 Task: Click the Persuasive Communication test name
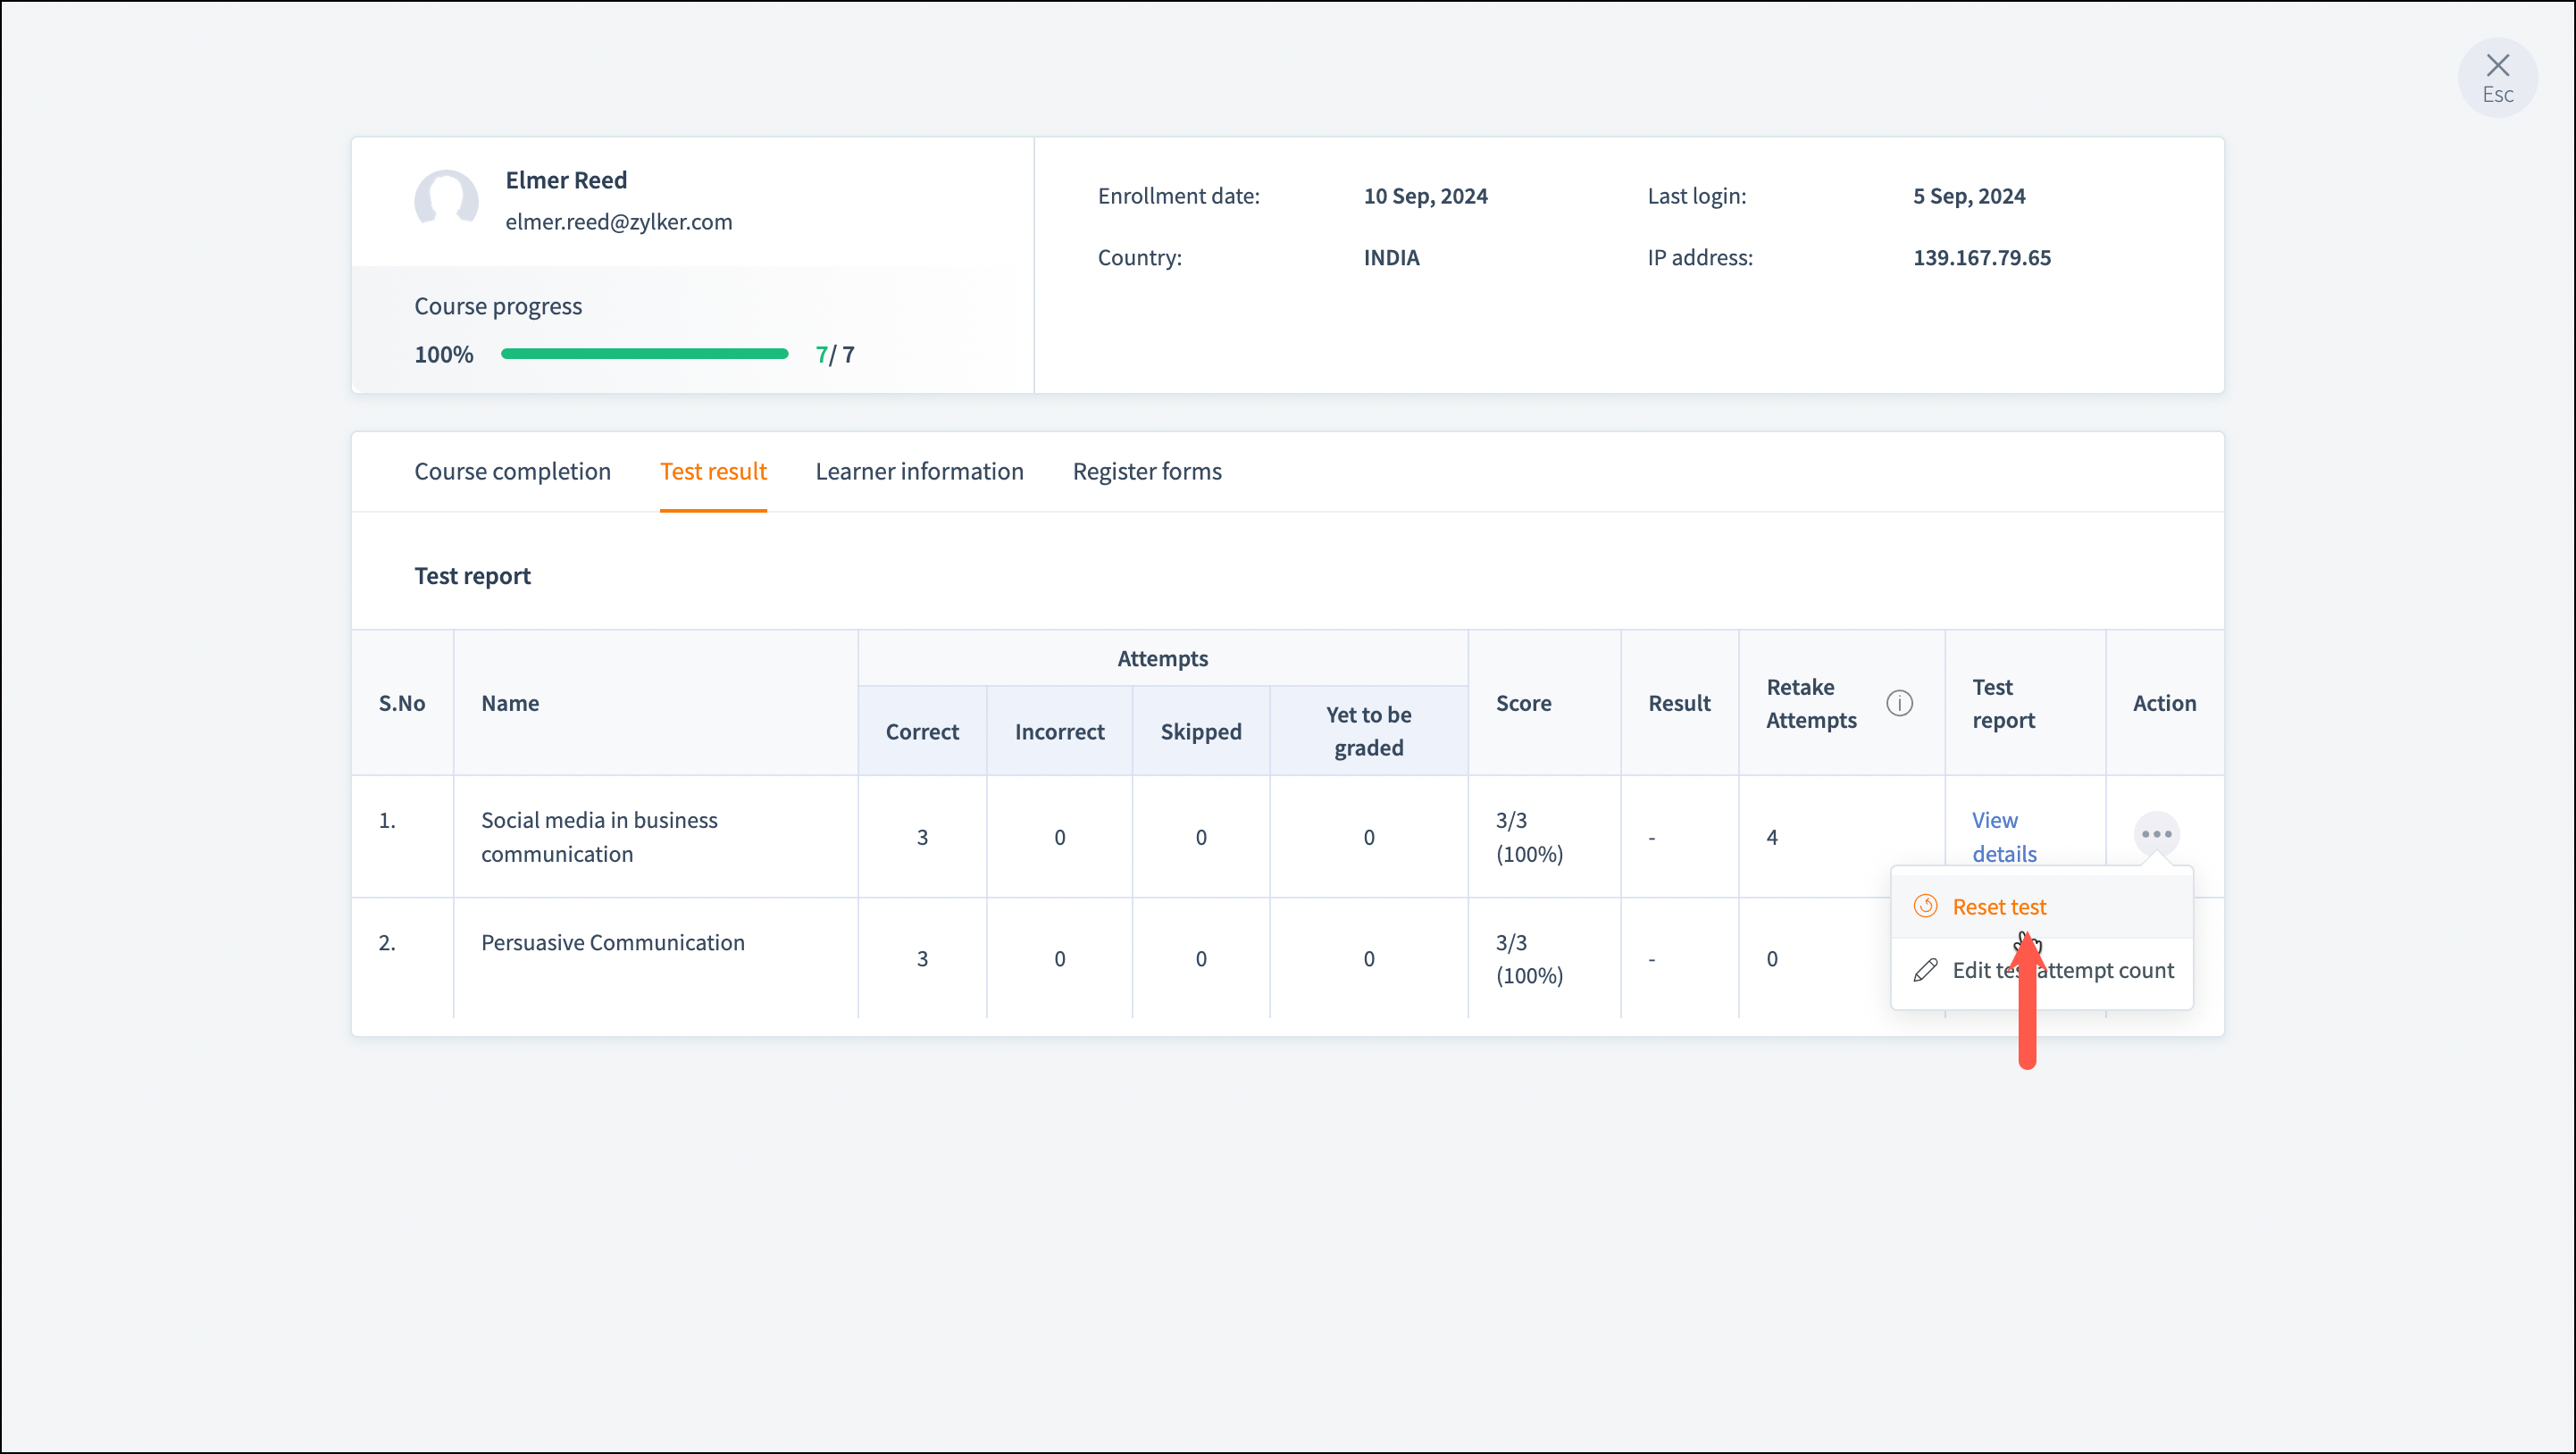coord(612,942)
